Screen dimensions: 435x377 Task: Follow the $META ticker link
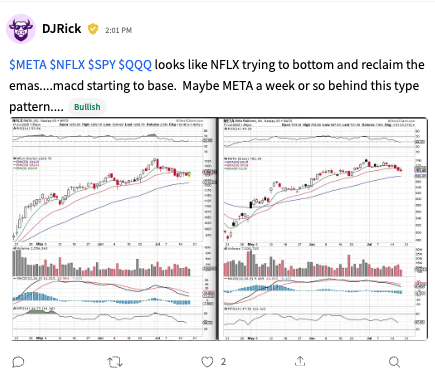pos(28,64)
